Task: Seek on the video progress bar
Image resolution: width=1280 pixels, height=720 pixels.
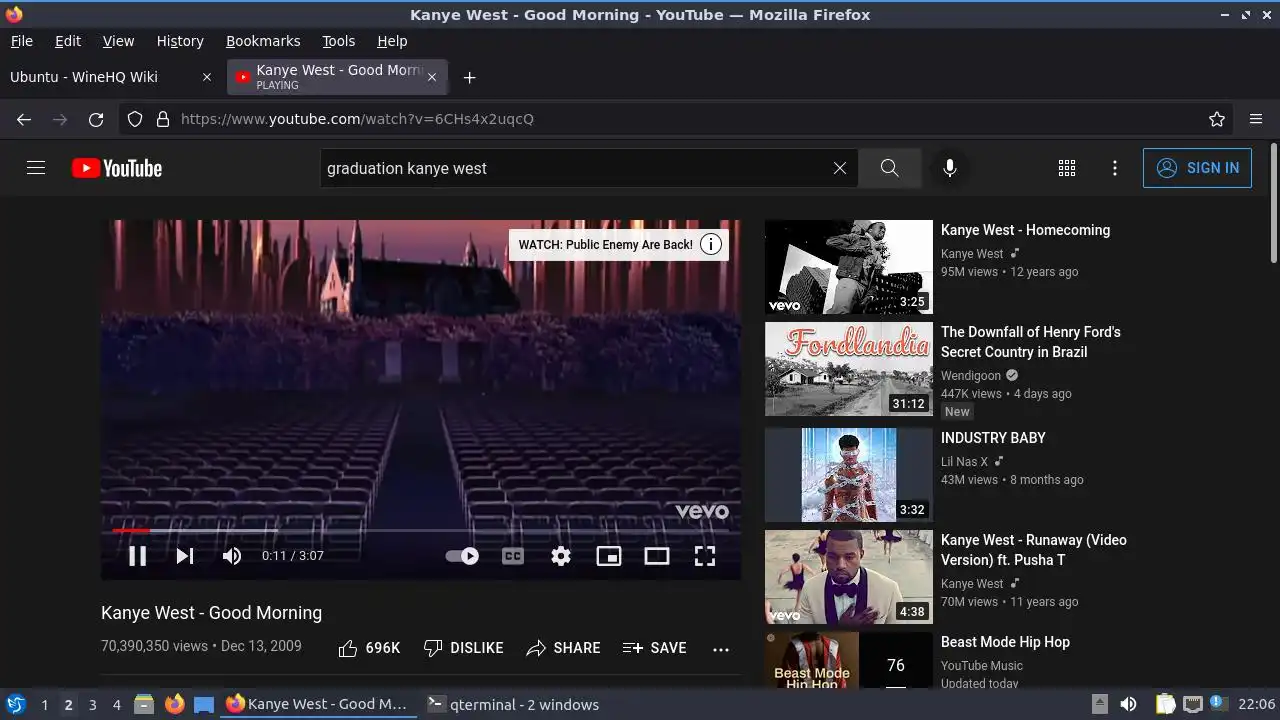Action: click(x=421, y=530)
